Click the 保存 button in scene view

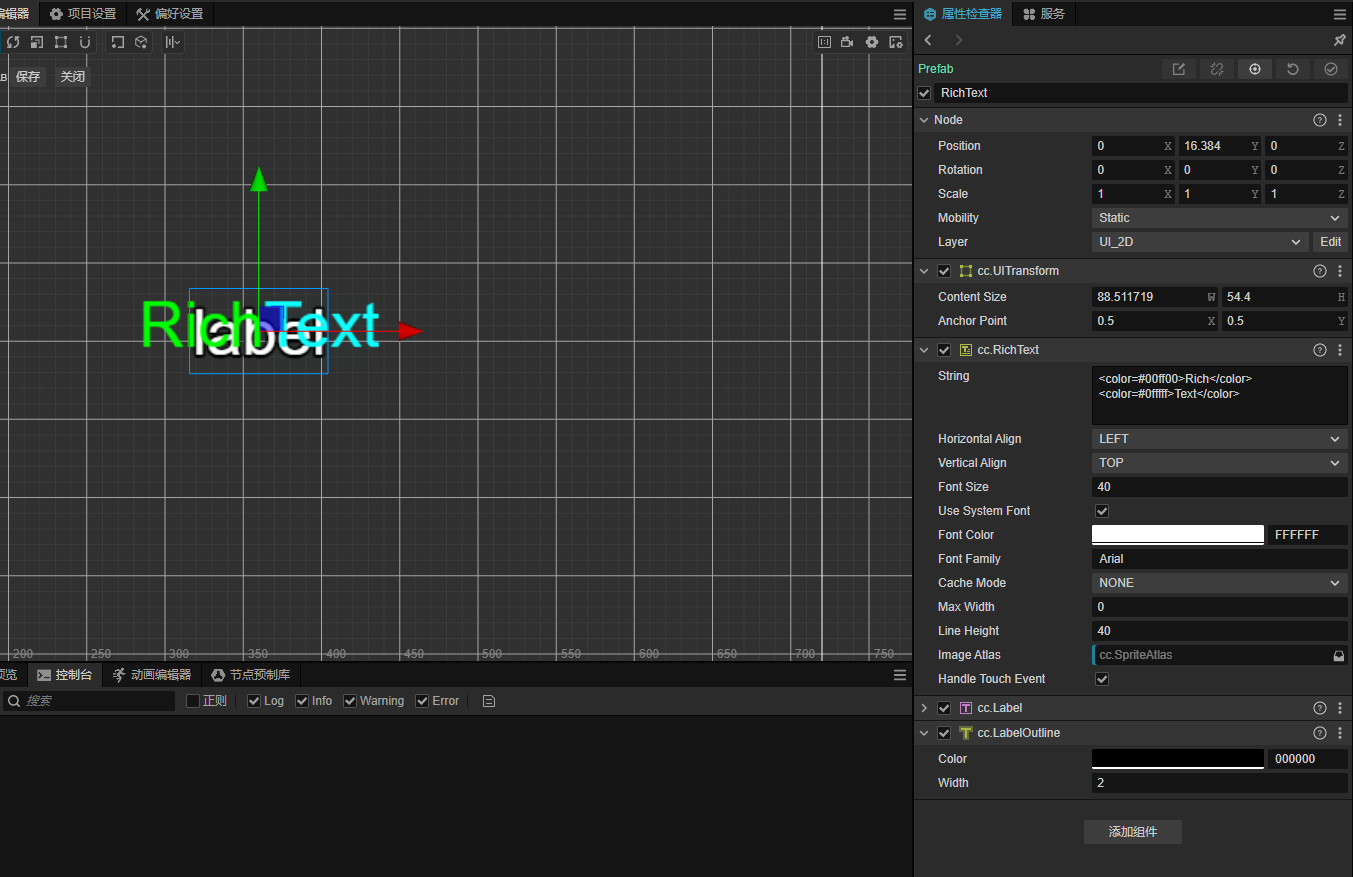pos(28,77)
